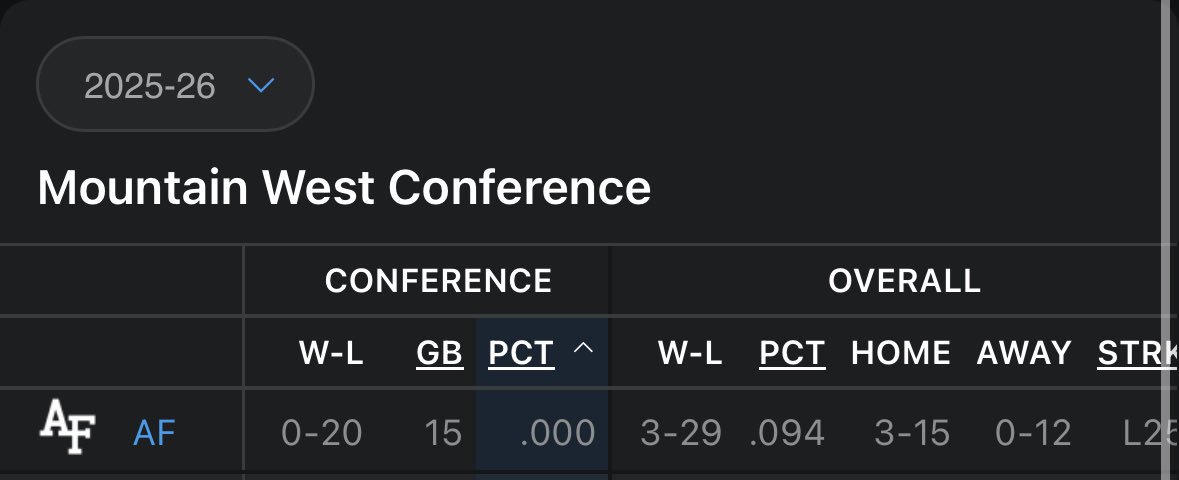Screen dimensions: 1179x480
Task: Select the 0-20 conference record cell
Action: point(322,433)
